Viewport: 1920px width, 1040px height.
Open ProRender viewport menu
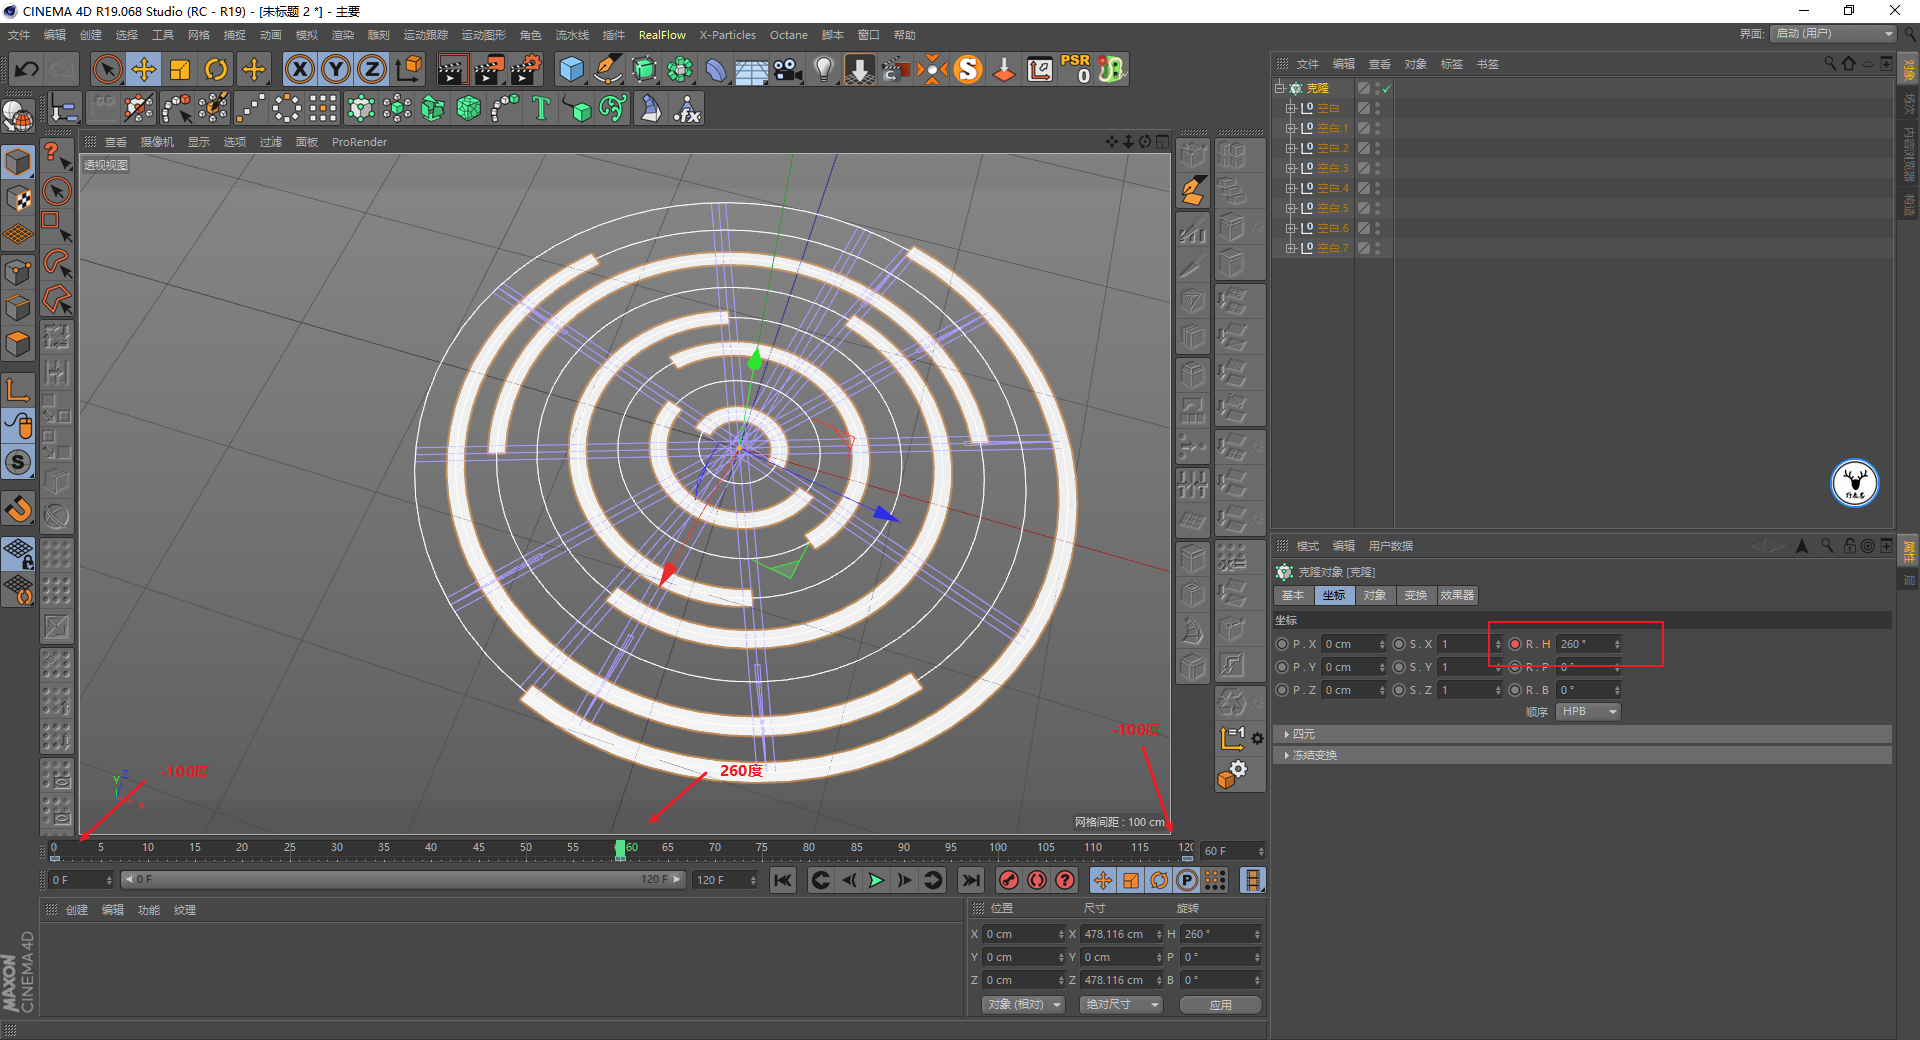(x=359, y=142)
